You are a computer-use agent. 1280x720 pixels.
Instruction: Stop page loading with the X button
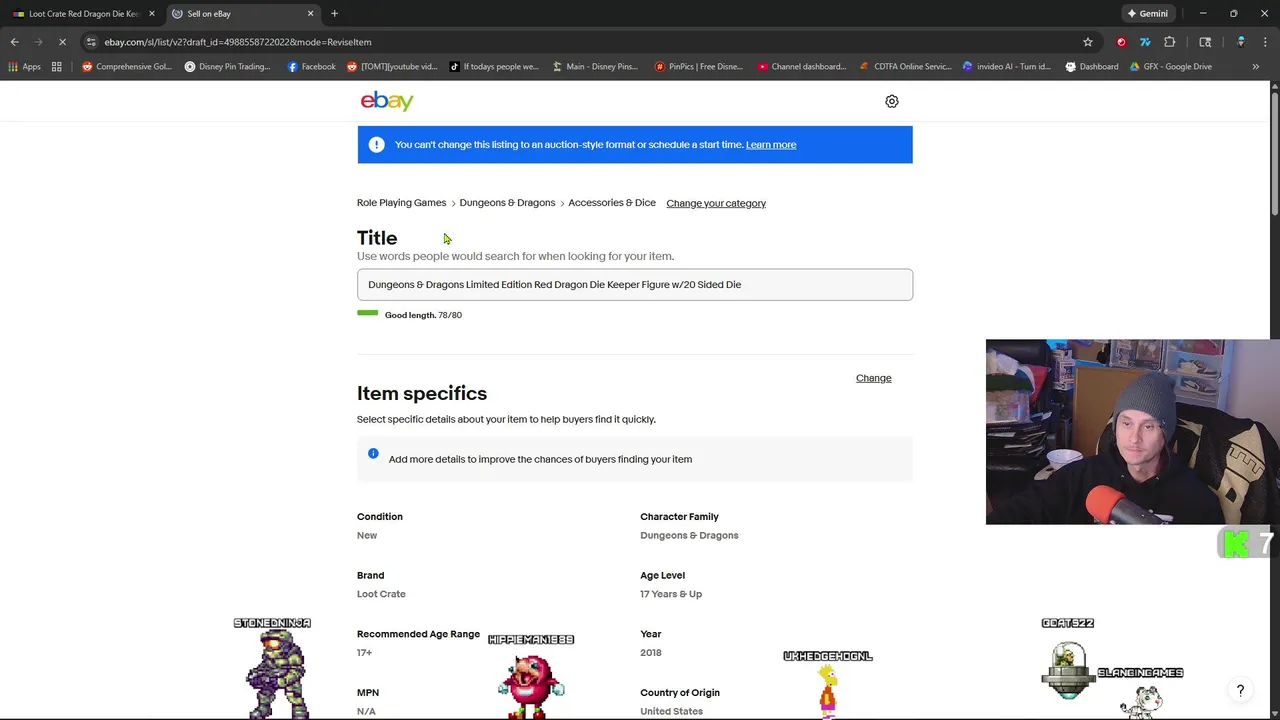point(62,42)
